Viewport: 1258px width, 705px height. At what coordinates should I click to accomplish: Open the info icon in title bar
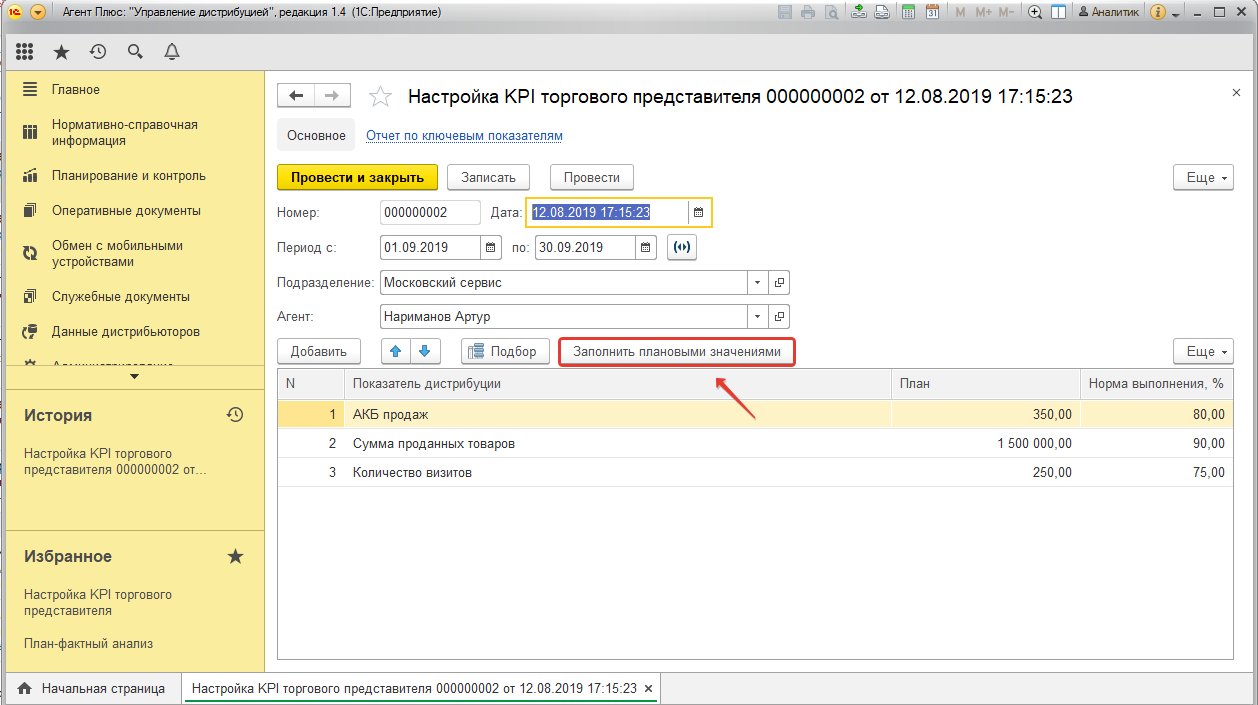click(1158, 12)
